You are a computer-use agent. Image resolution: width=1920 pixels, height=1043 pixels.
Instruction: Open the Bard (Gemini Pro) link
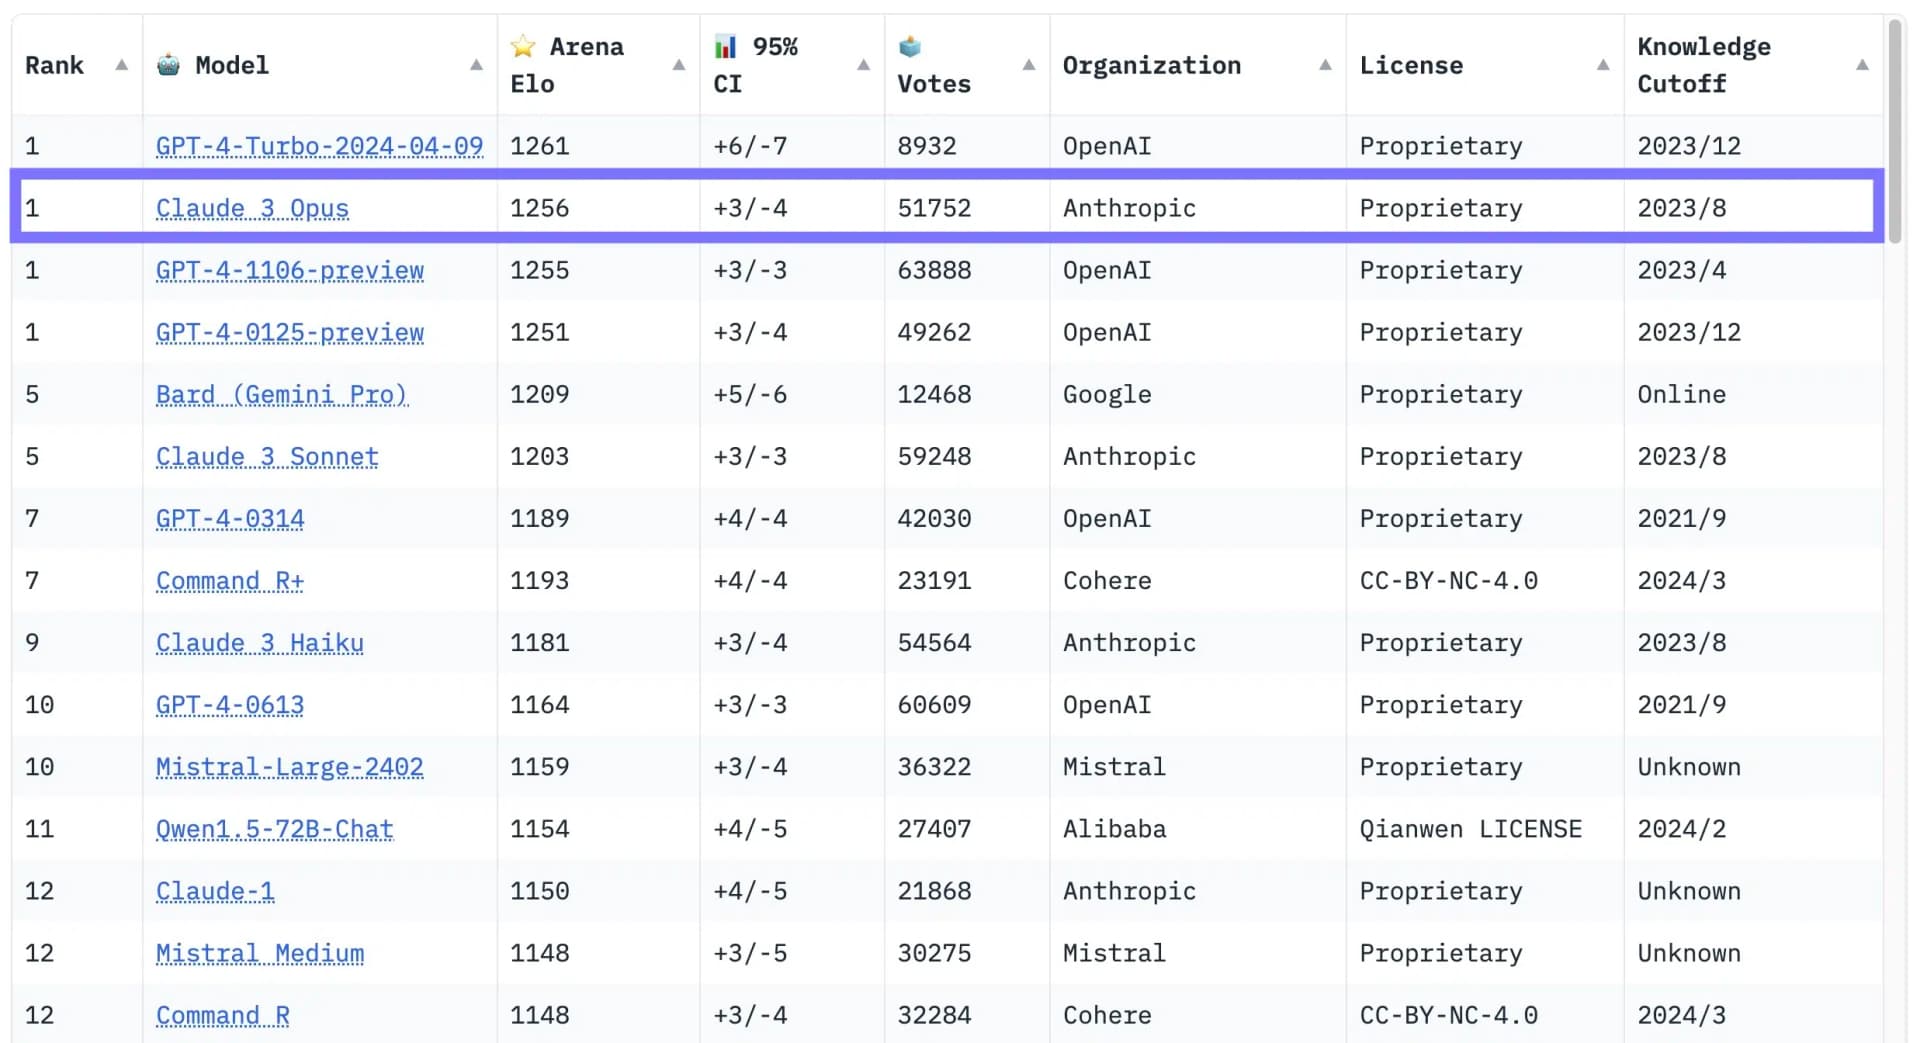pos(281,394)
